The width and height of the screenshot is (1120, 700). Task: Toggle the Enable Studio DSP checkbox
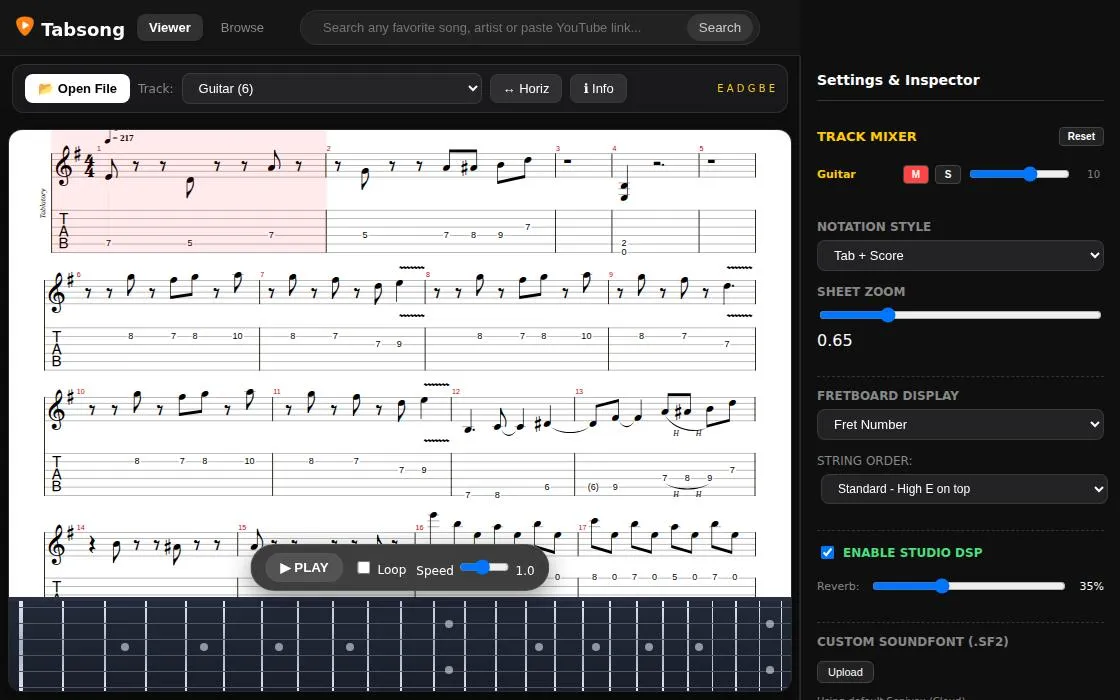[827, 552]
